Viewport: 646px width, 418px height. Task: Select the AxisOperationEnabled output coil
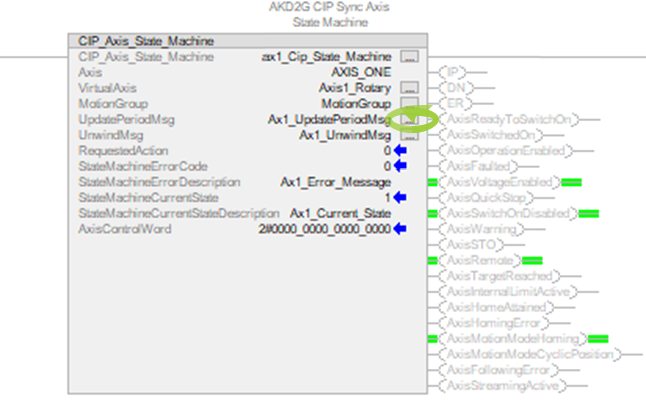coord(506,151)
